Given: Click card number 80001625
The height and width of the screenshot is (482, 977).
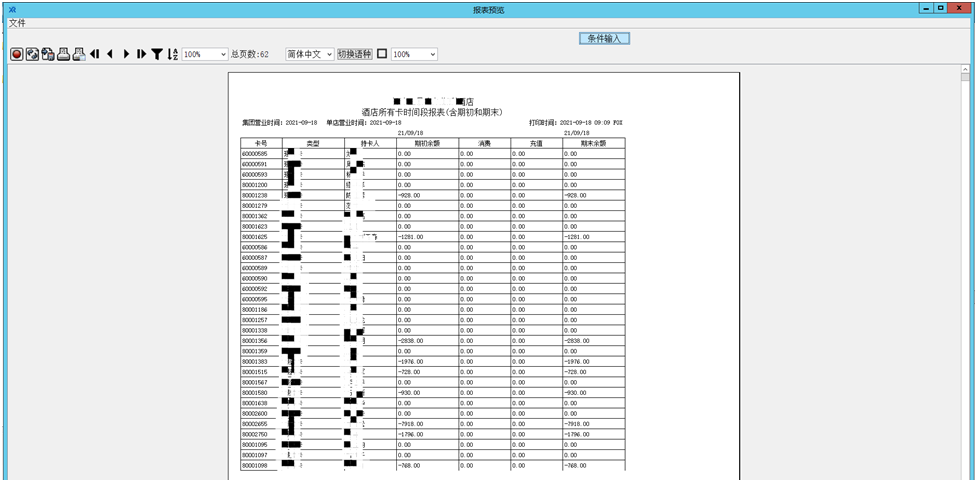Looking at the screenshot, I should pos(254,237).
